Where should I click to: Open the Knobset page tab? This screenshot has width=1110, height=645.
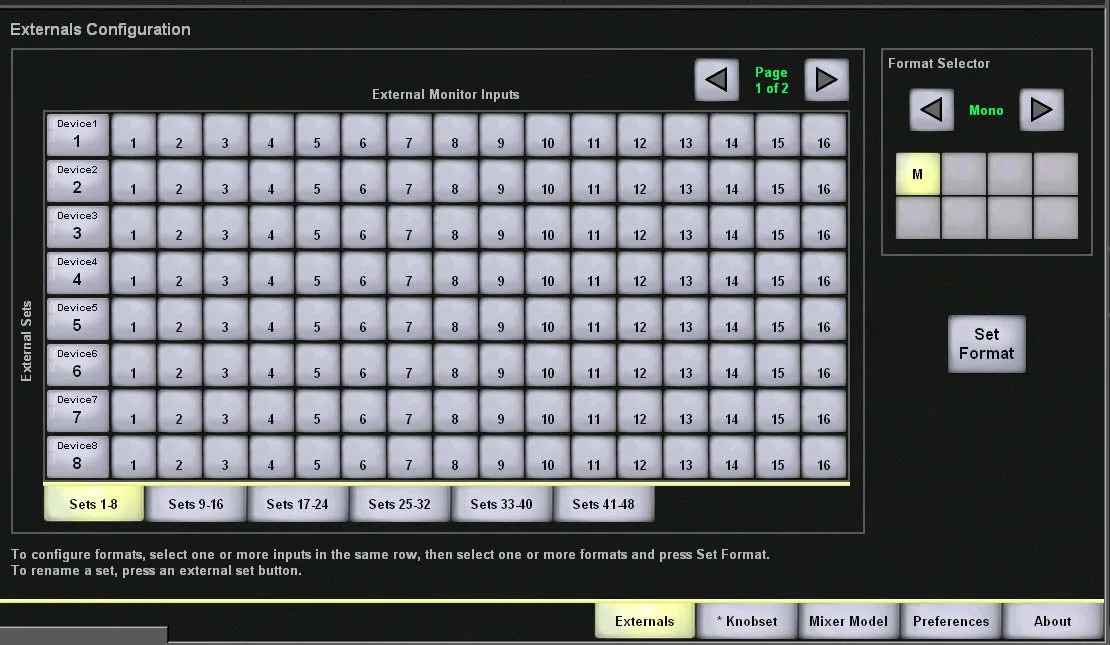[747, 621]
